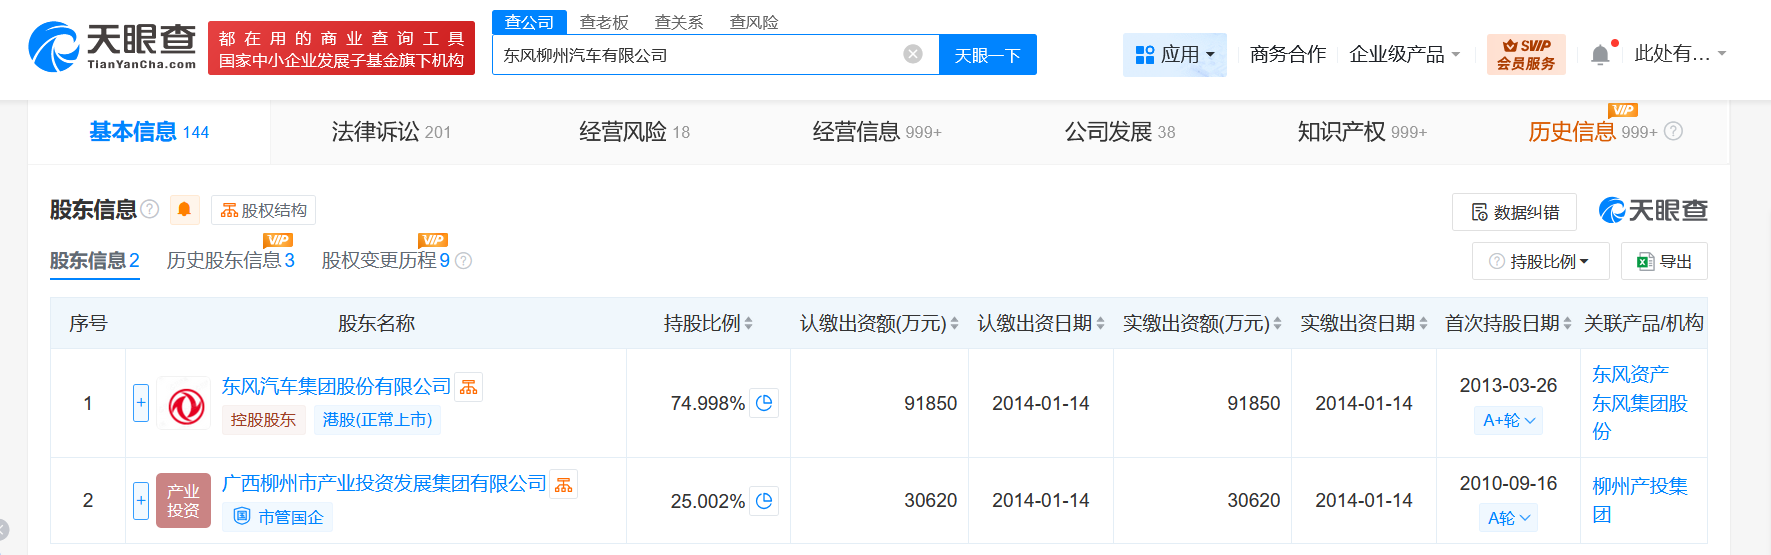This screenshot has width=1771, height=555.
Task: Sort by 认缴出资额 column arrows
Action: click(954, 323)
